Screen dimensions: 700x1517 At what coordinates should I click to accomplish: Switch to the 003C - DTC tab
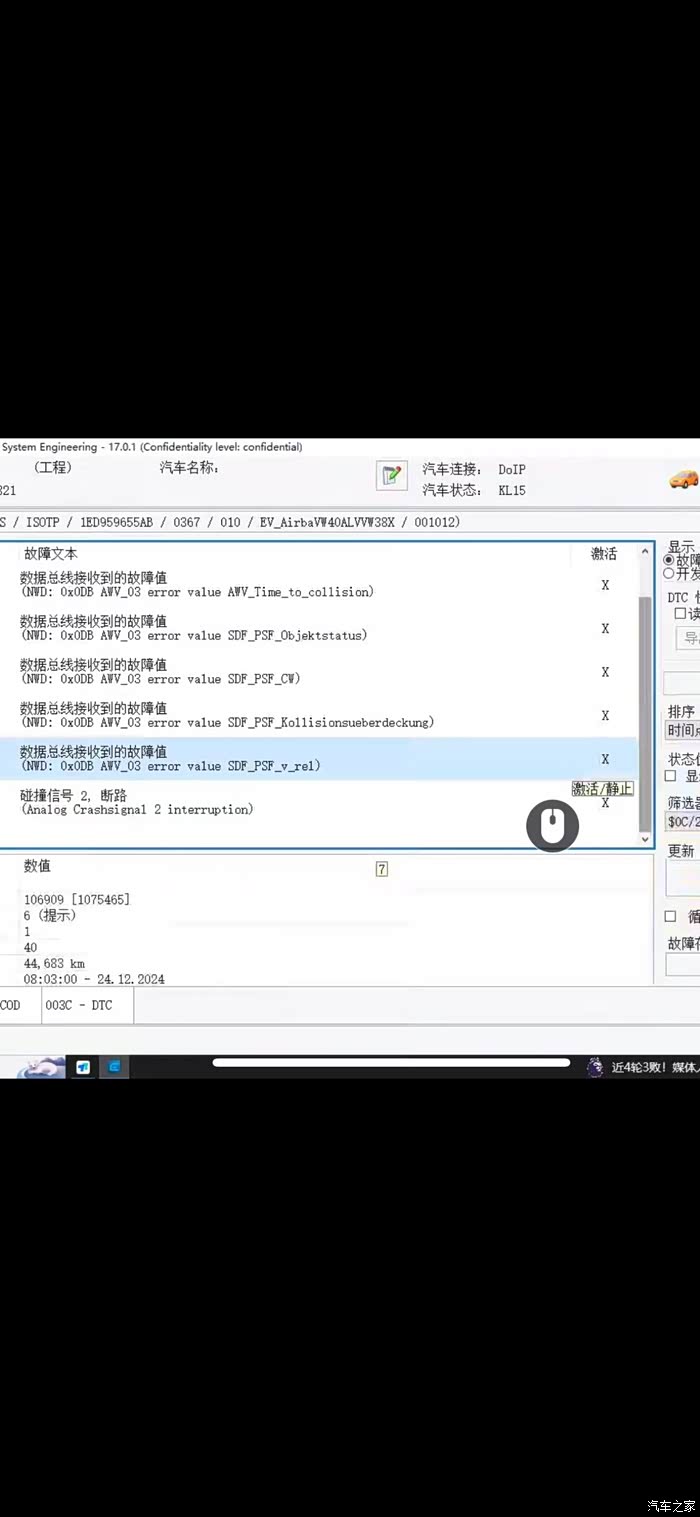pyautogui.click(x=87, y=1005)
